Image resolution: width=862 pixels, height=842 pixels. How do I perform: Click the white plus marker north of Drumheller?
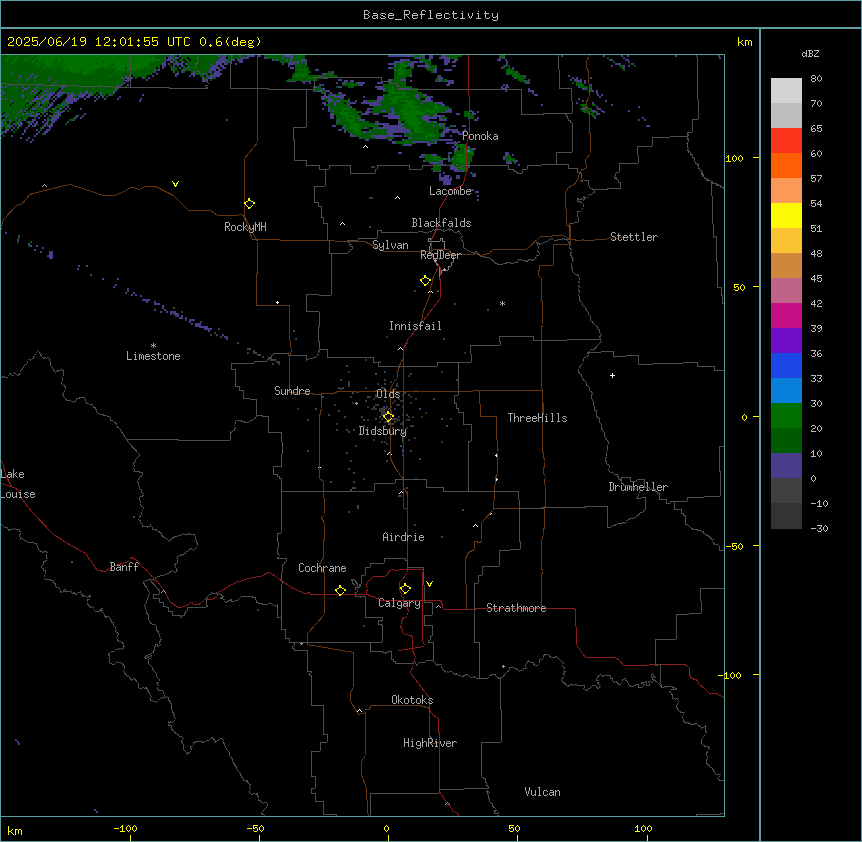tap(612, 375)
